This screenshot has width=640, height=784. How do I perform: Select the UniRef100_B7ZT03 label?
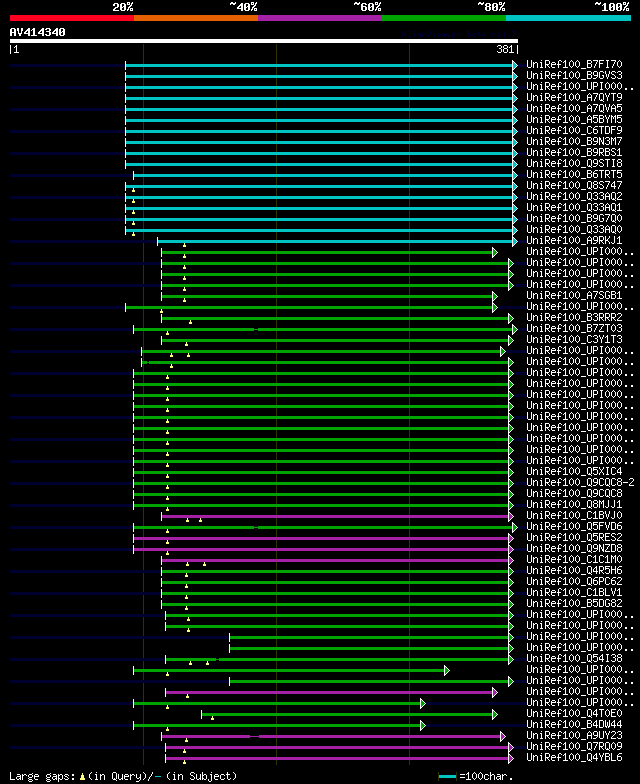pyautogui.click(x=574, y=328)
